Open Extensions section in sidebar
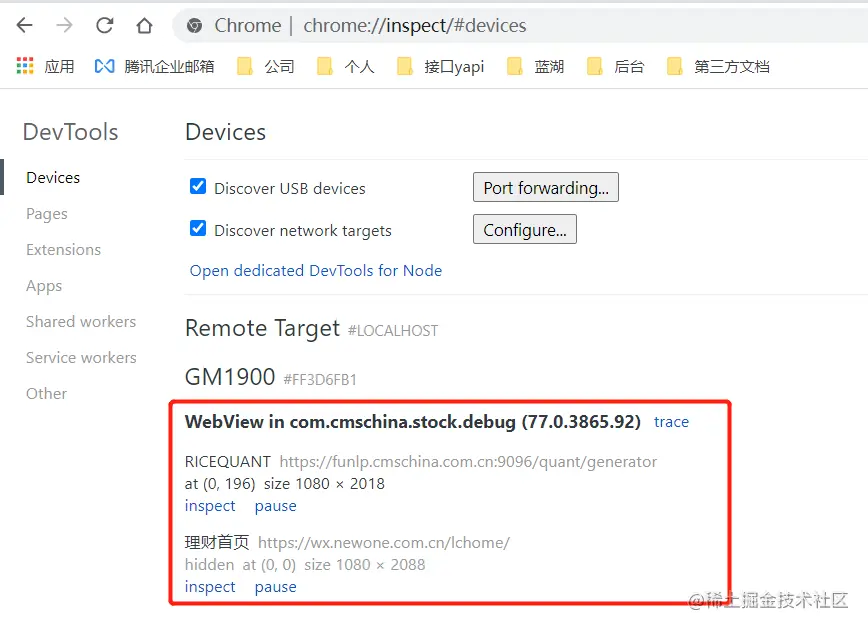Image resolution: width=868 pixels, height=630 pixels. 64,250
